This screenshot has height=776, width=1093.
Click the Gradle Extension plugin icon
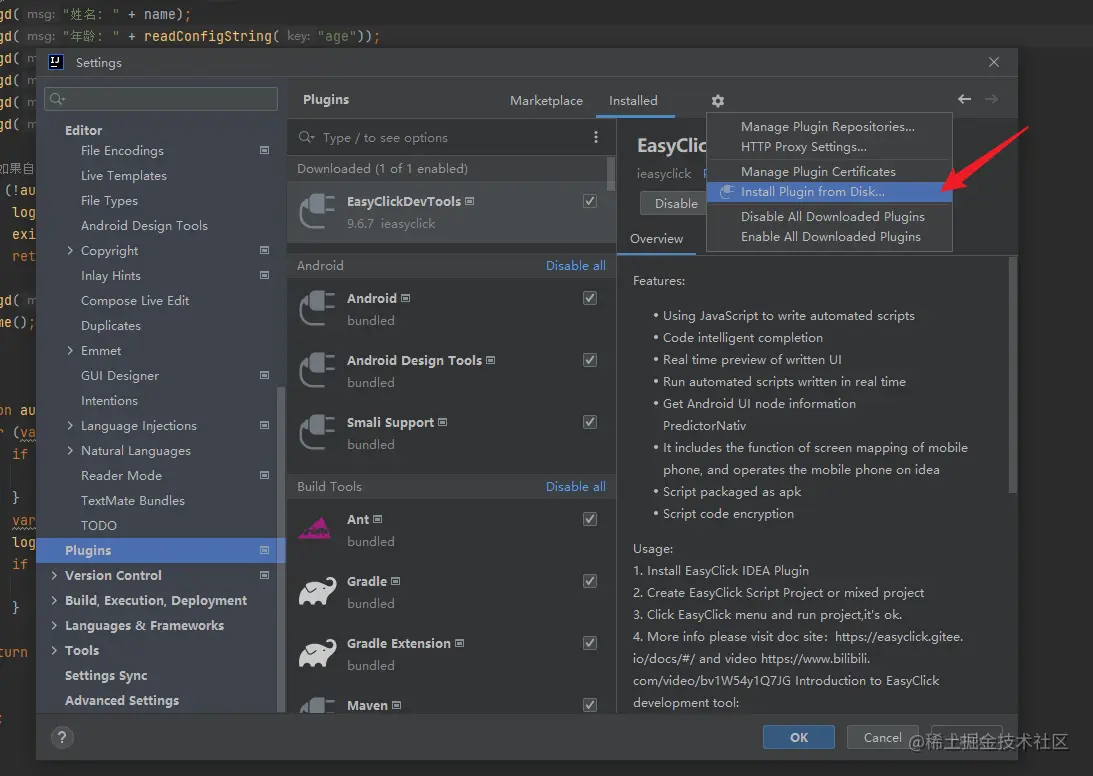pyautogui.click(x=317, y=653)
